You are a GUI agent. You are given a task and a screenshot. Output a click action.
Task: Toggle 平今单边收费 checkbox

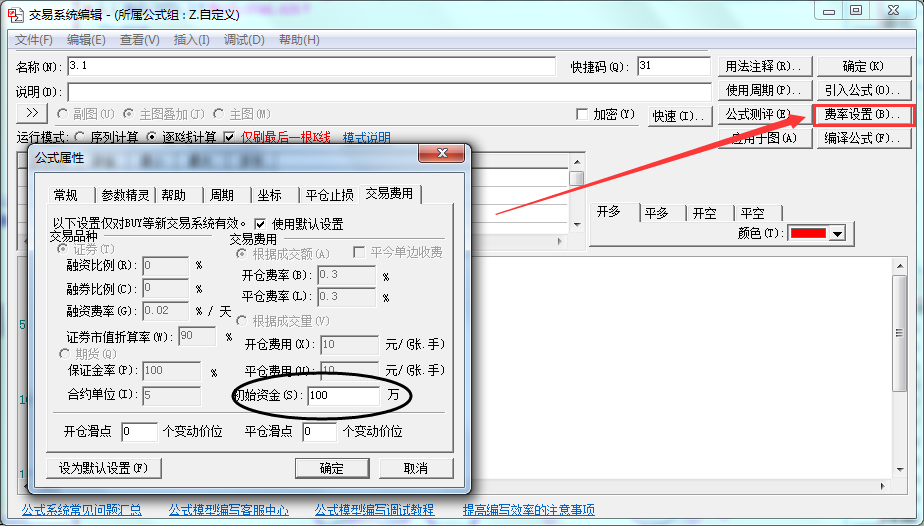358,253
